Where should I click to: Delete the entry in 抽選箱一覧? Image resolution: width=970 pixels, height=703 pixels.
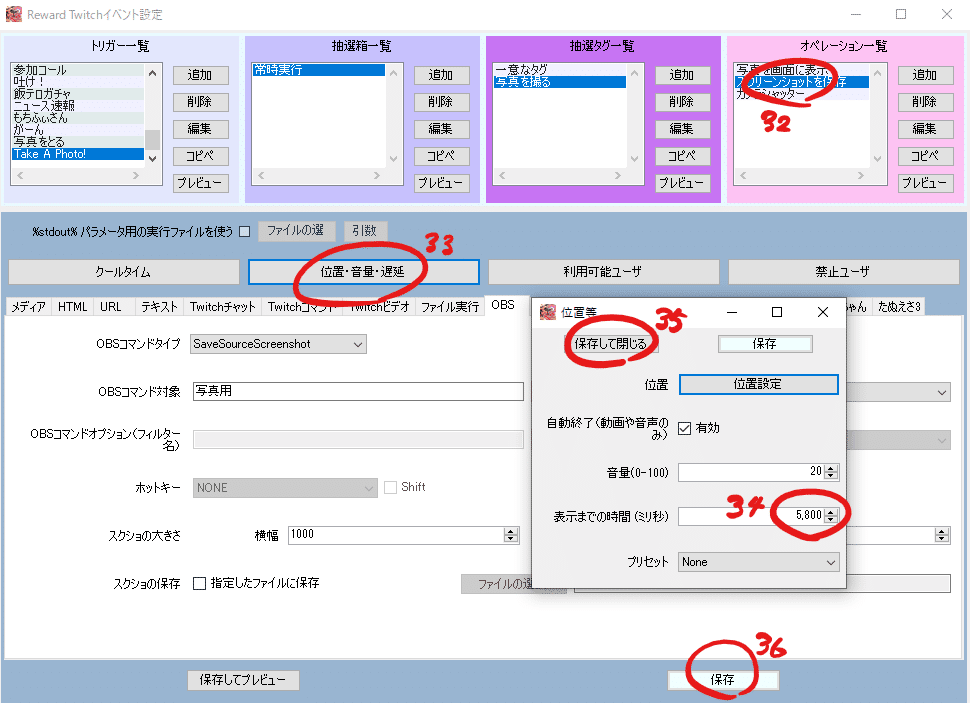pos(441,102)
